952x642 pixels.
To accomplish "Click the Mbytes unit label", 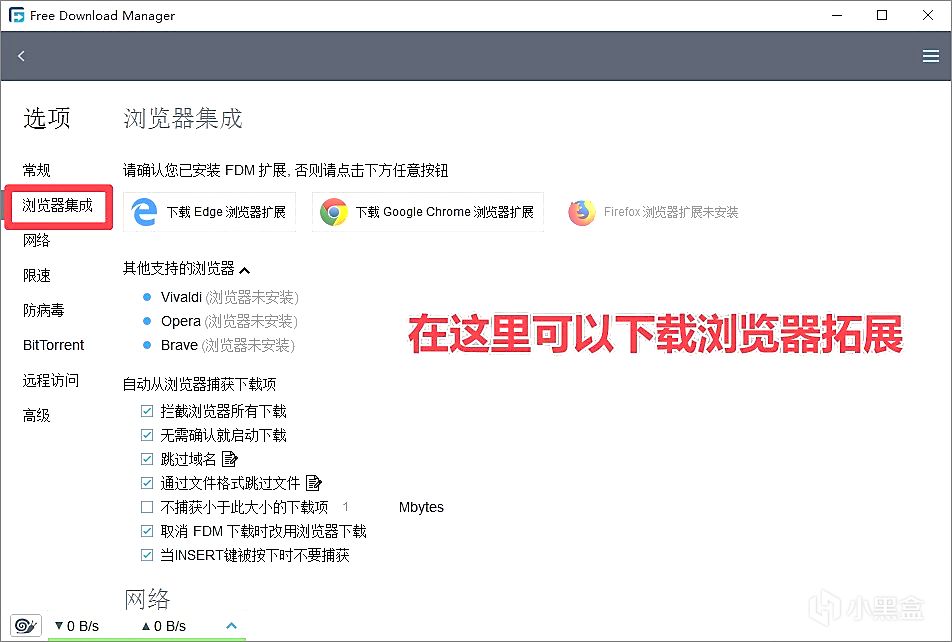I will coord(421,507).
